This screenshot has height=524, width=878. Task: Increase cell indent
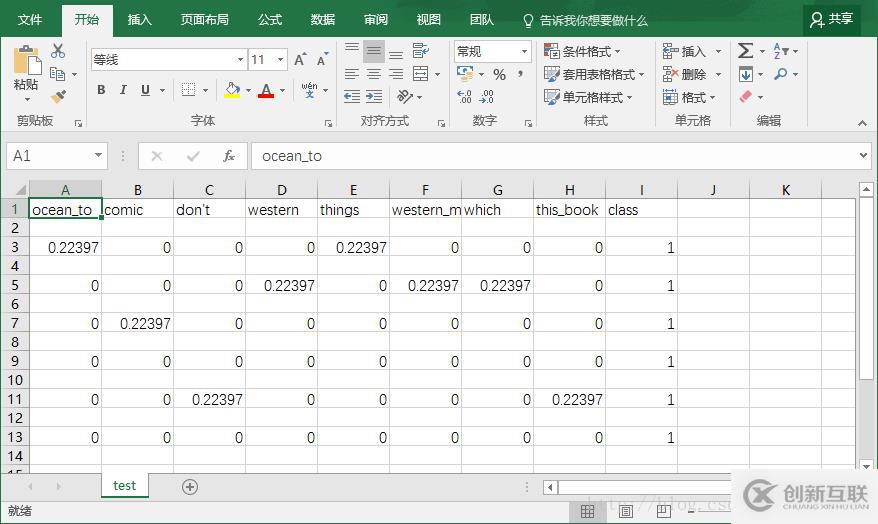tap(373, 97)
